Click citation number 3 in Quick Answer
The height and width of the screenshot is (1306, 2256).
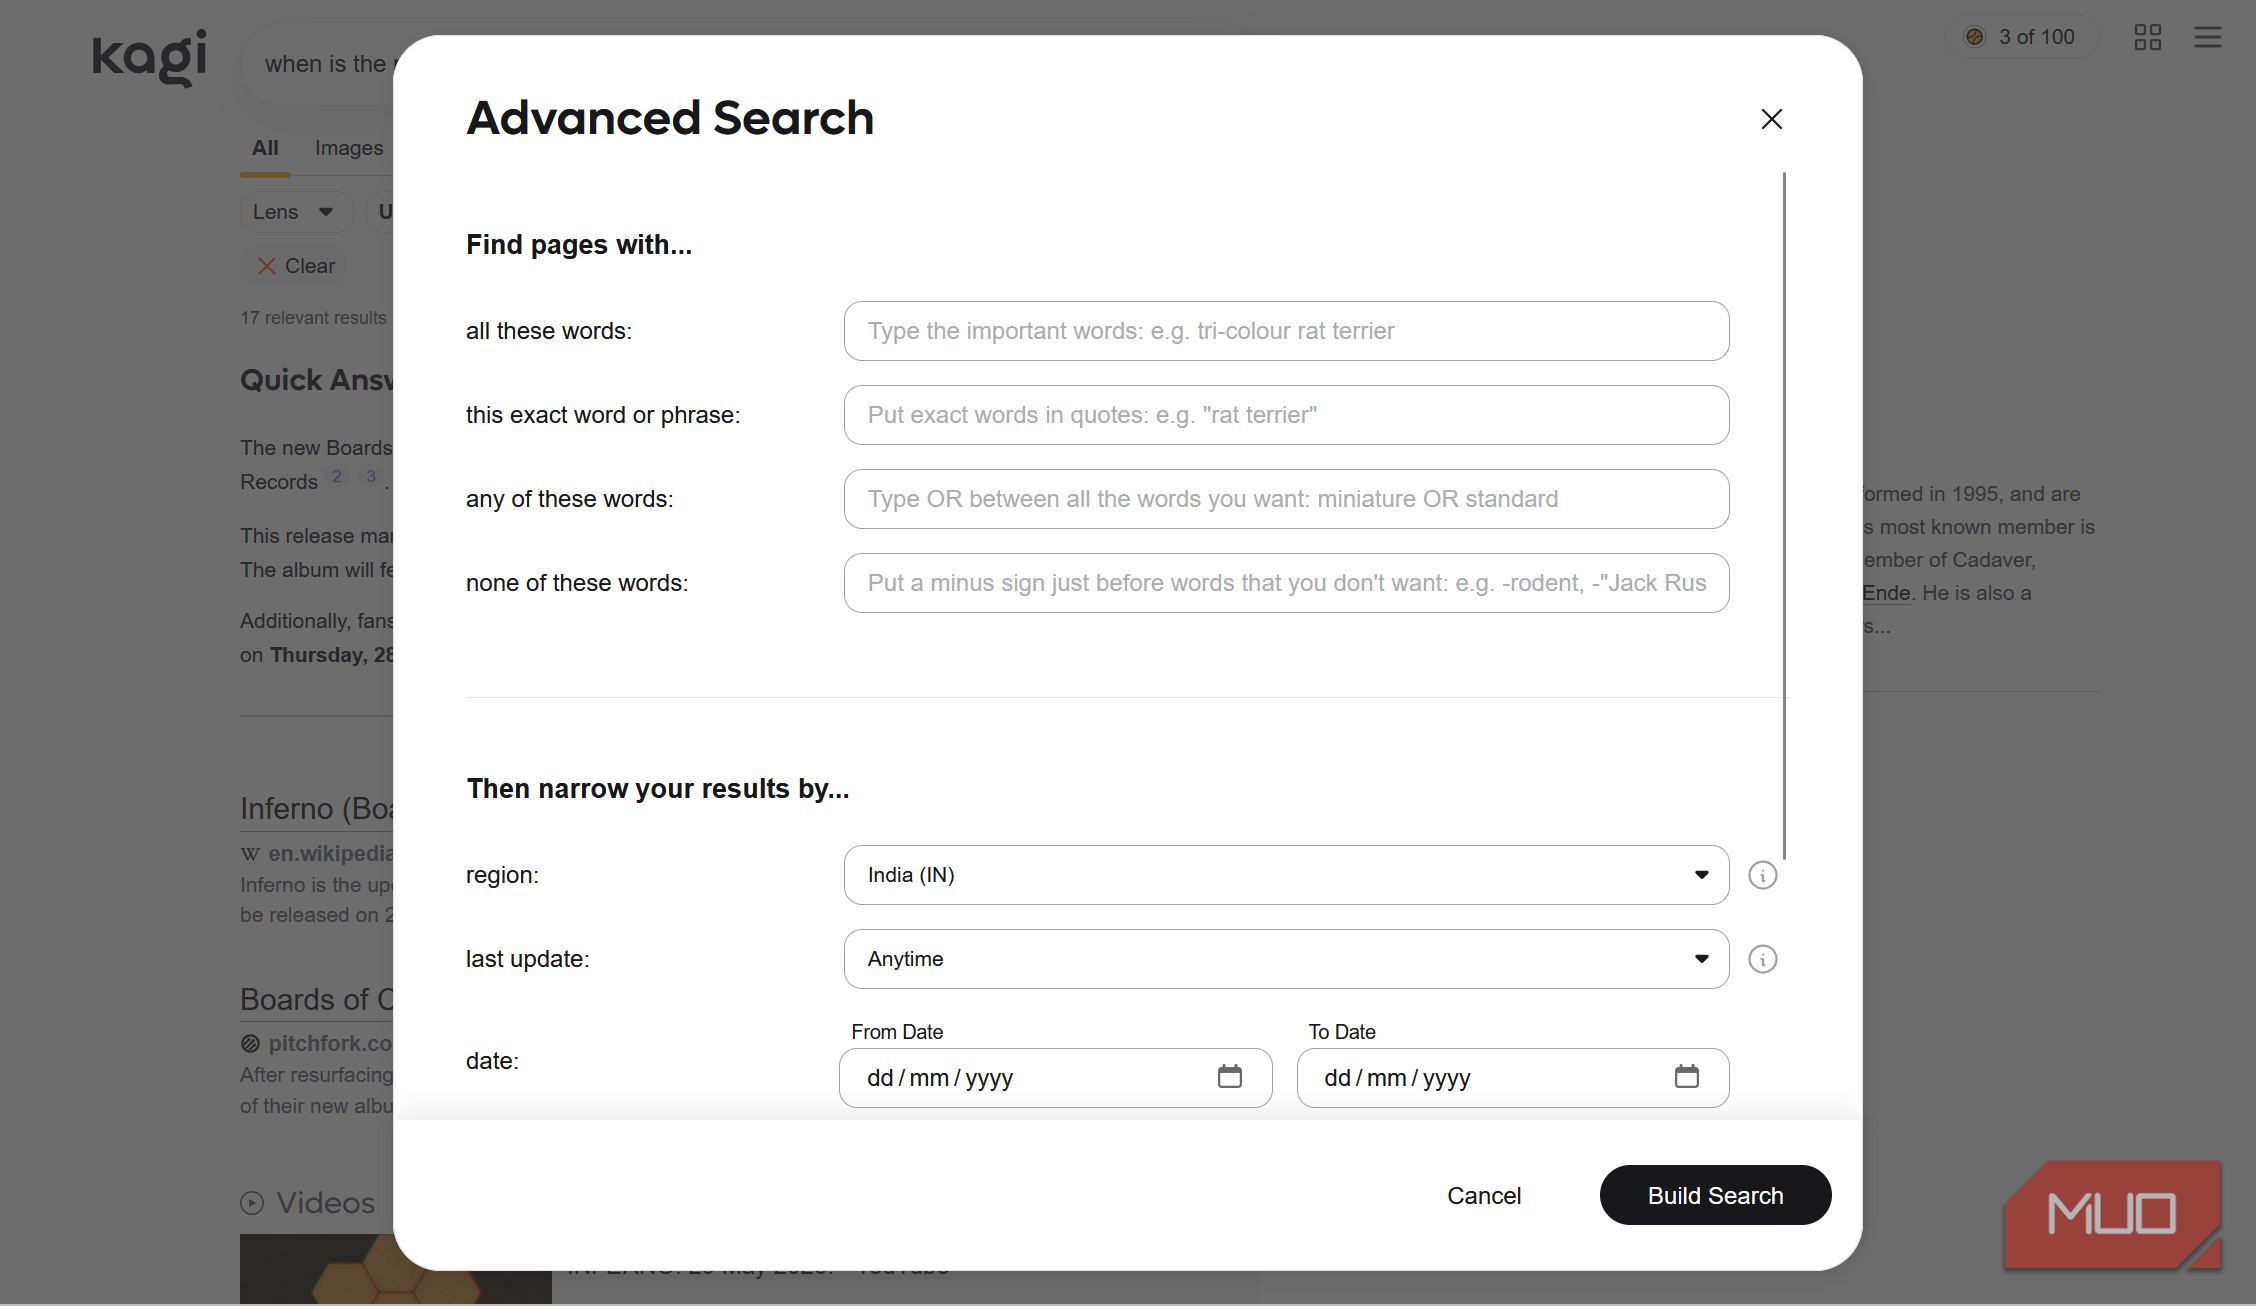pyautogui.click(x=370, y=476)
